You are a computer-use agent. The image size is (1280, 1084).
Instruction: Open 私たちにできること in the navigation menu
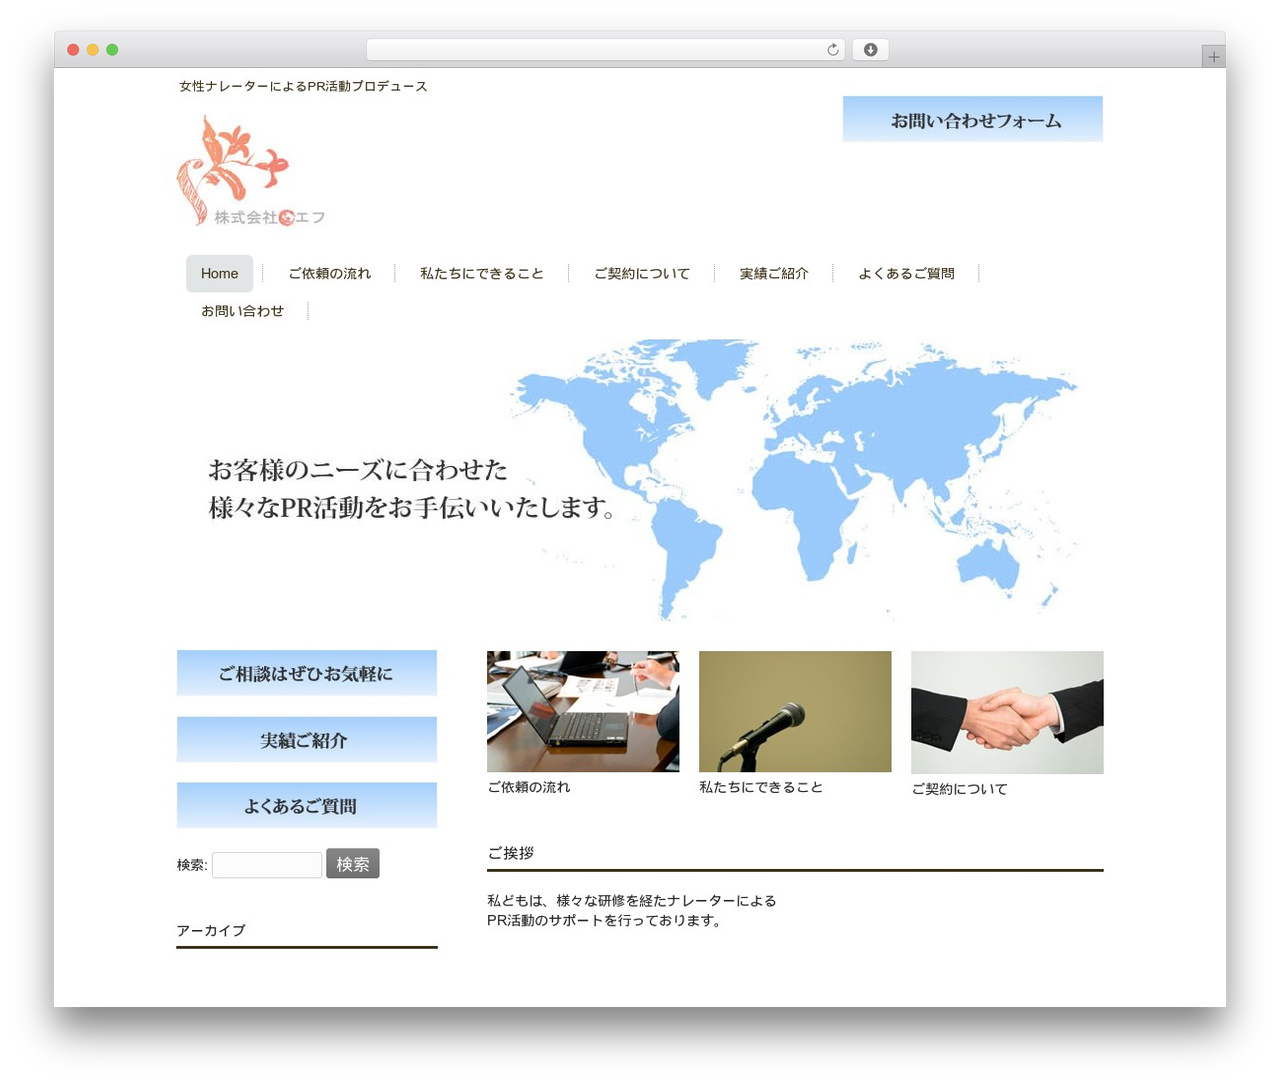point(482,274)
